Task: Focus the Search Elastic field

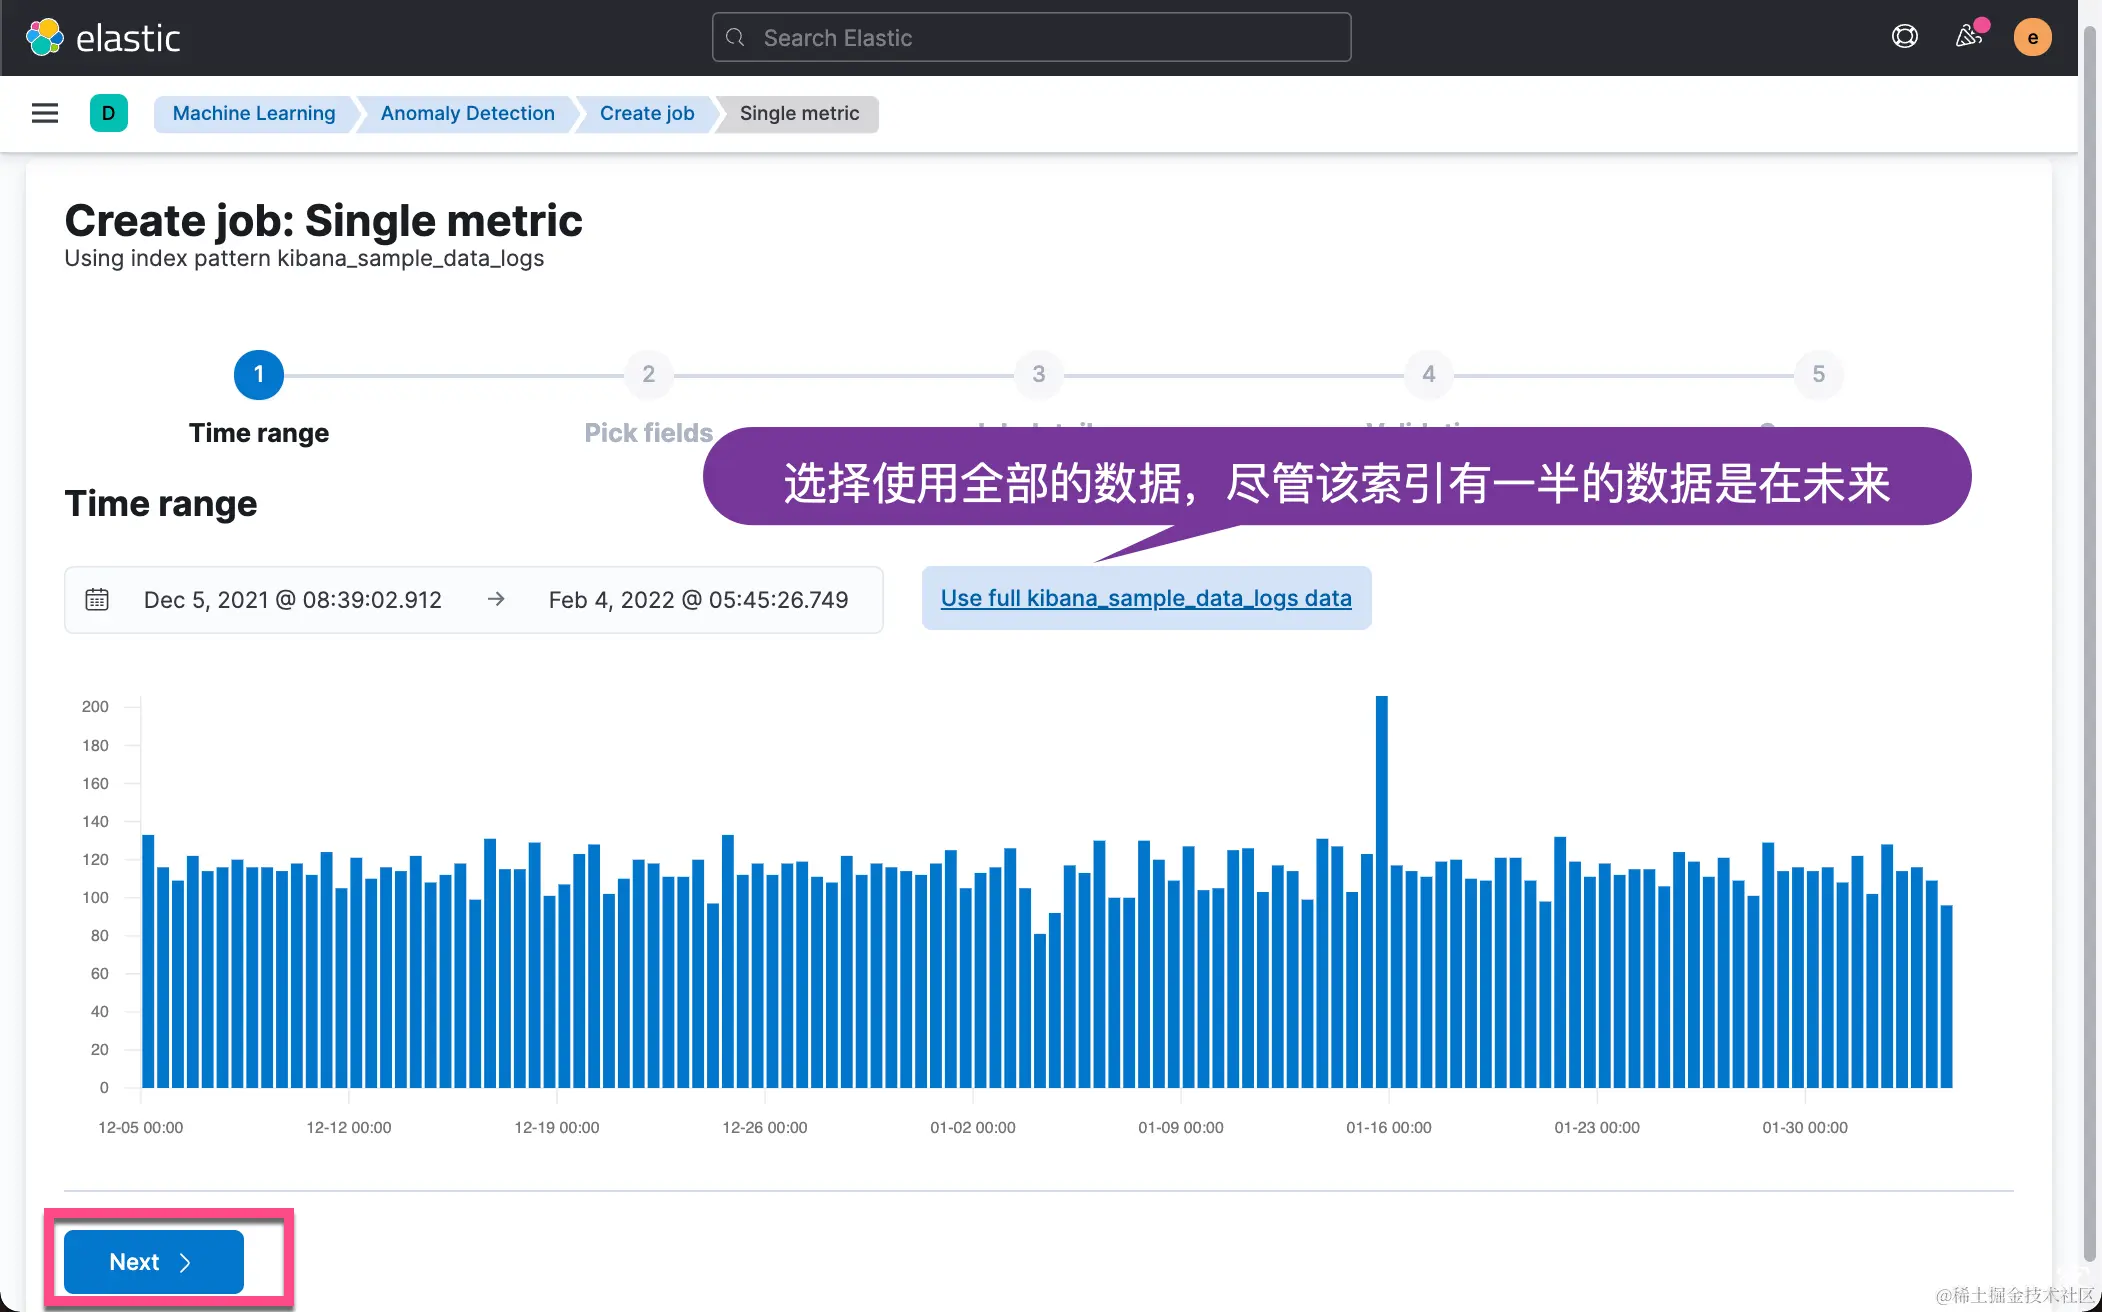Action: (x=1031, y=38)
